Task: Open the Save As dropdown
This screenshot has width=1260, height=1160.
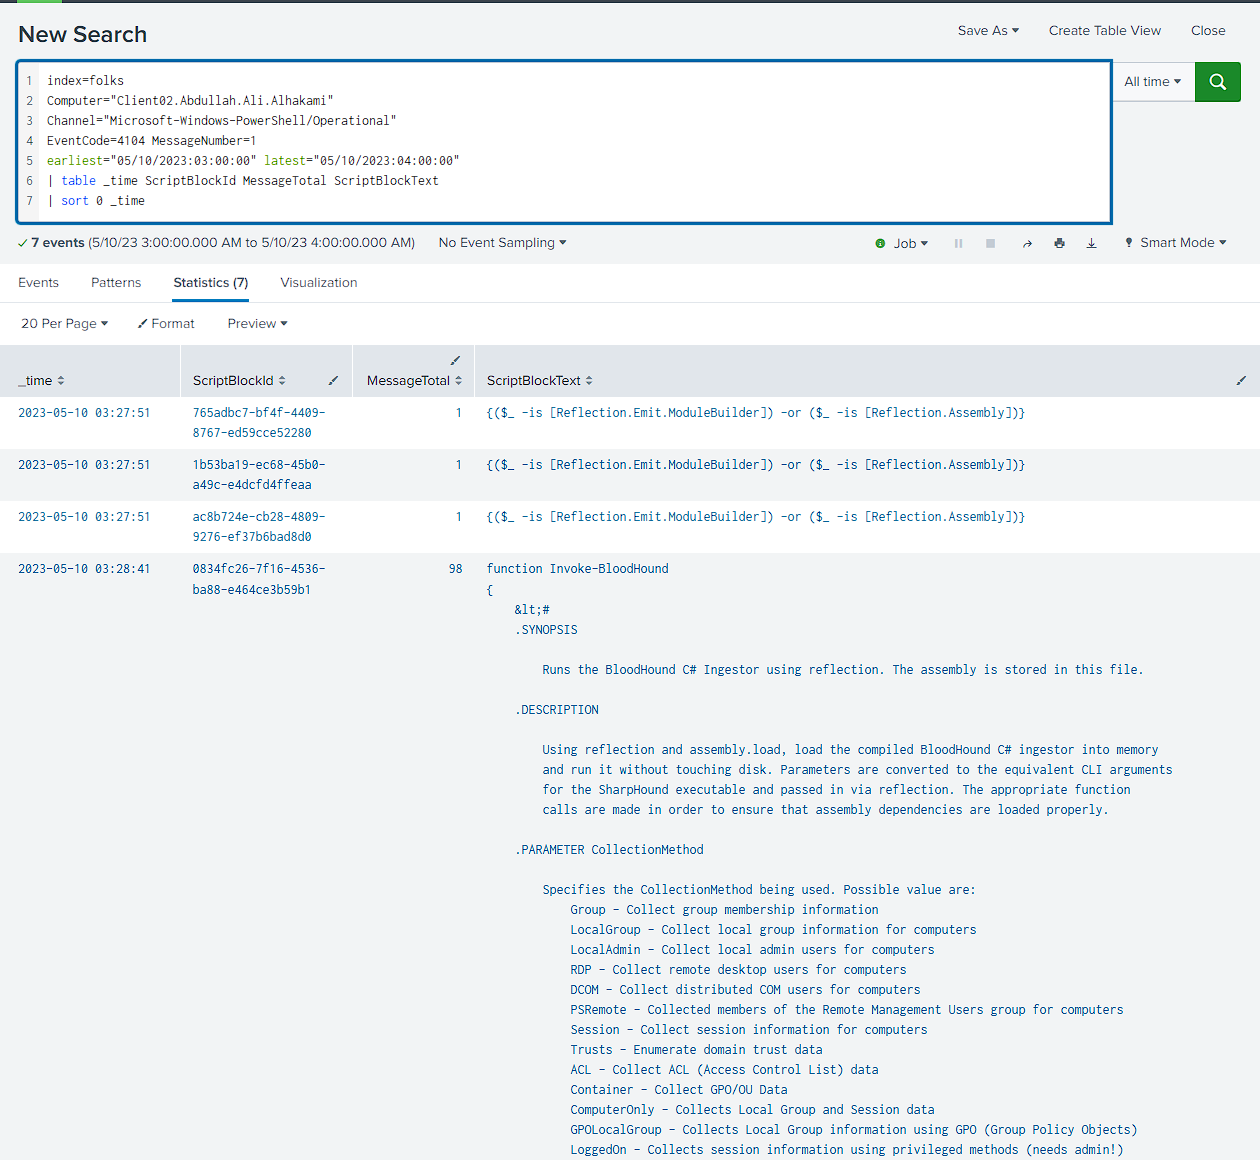Action: coord(988,31)
